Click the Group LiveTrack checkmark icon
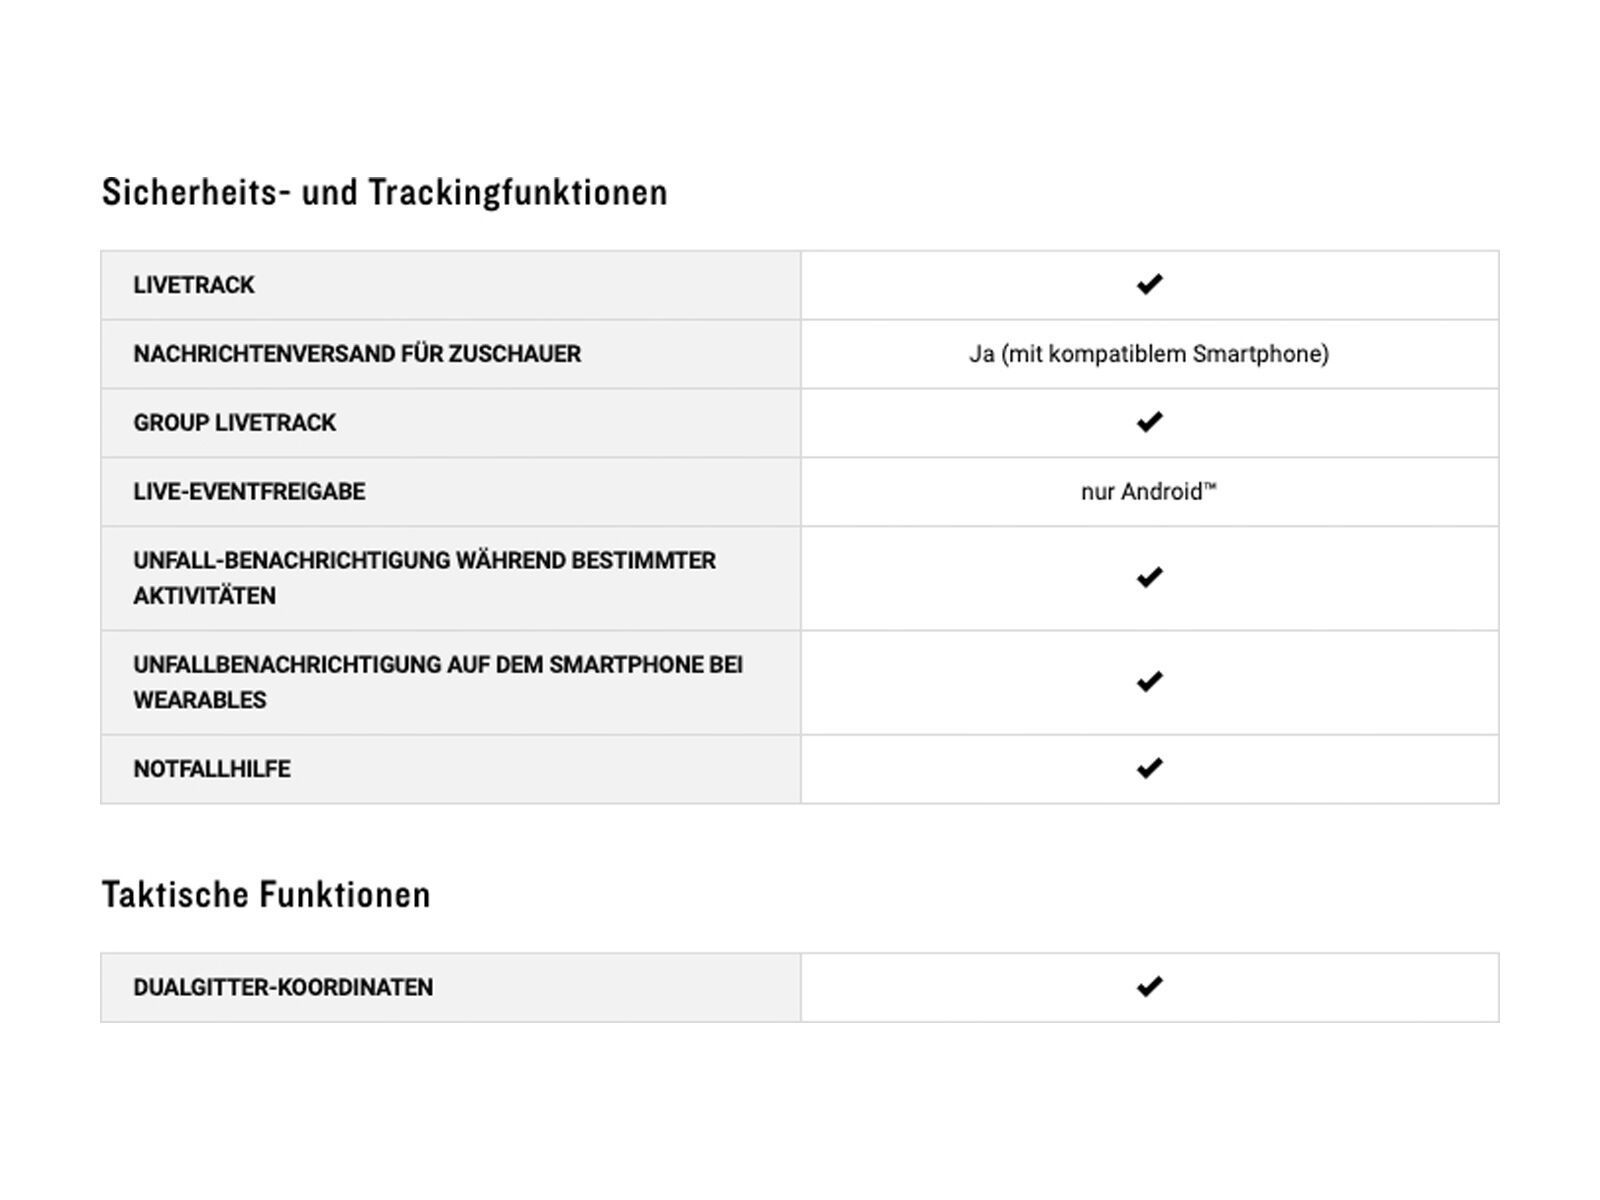 pos(1149,422)
